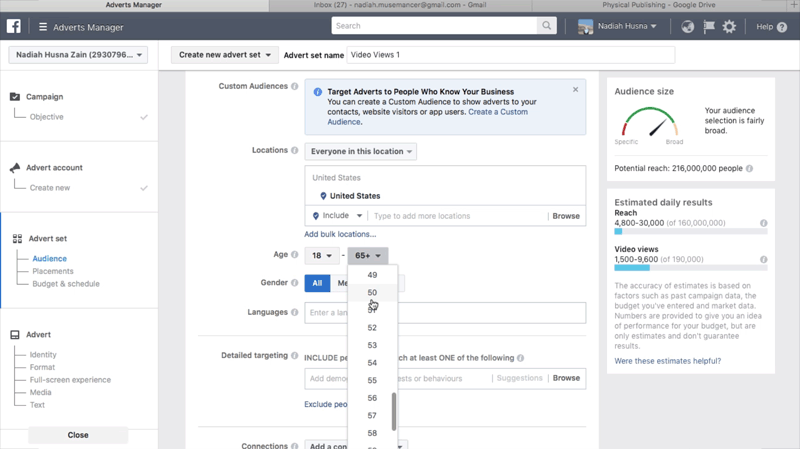Click the flag icon in top bar

pos(709,27)
